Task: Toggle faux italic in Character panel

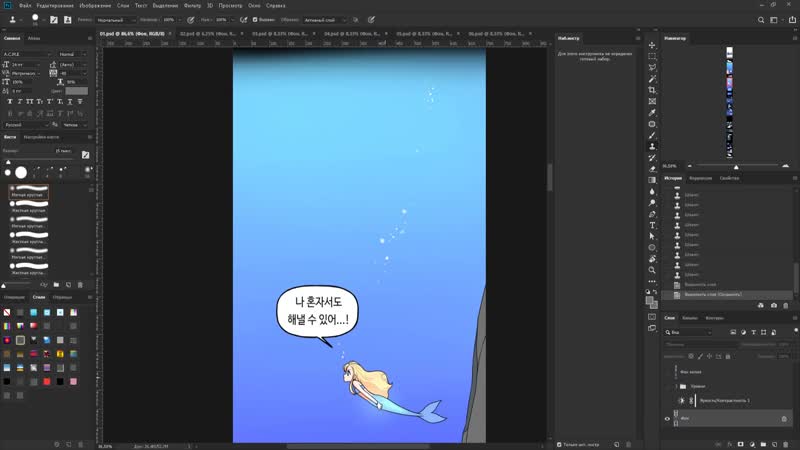Action: click(x=20, y=102)
